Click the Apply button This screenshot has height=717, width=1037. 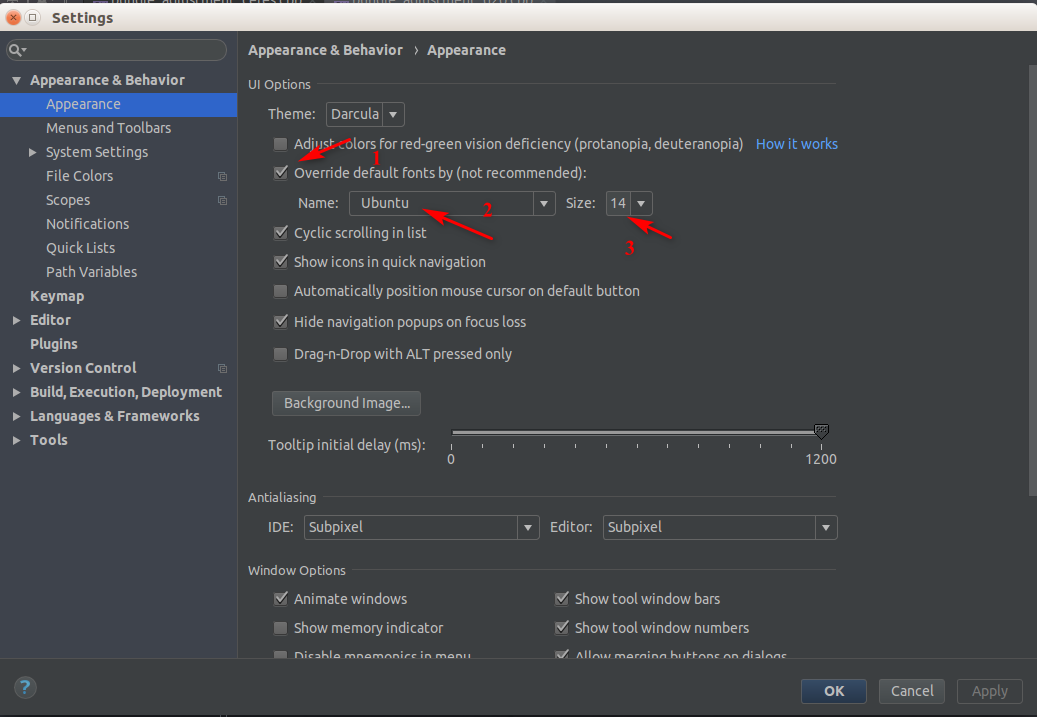tap(989, 691)
